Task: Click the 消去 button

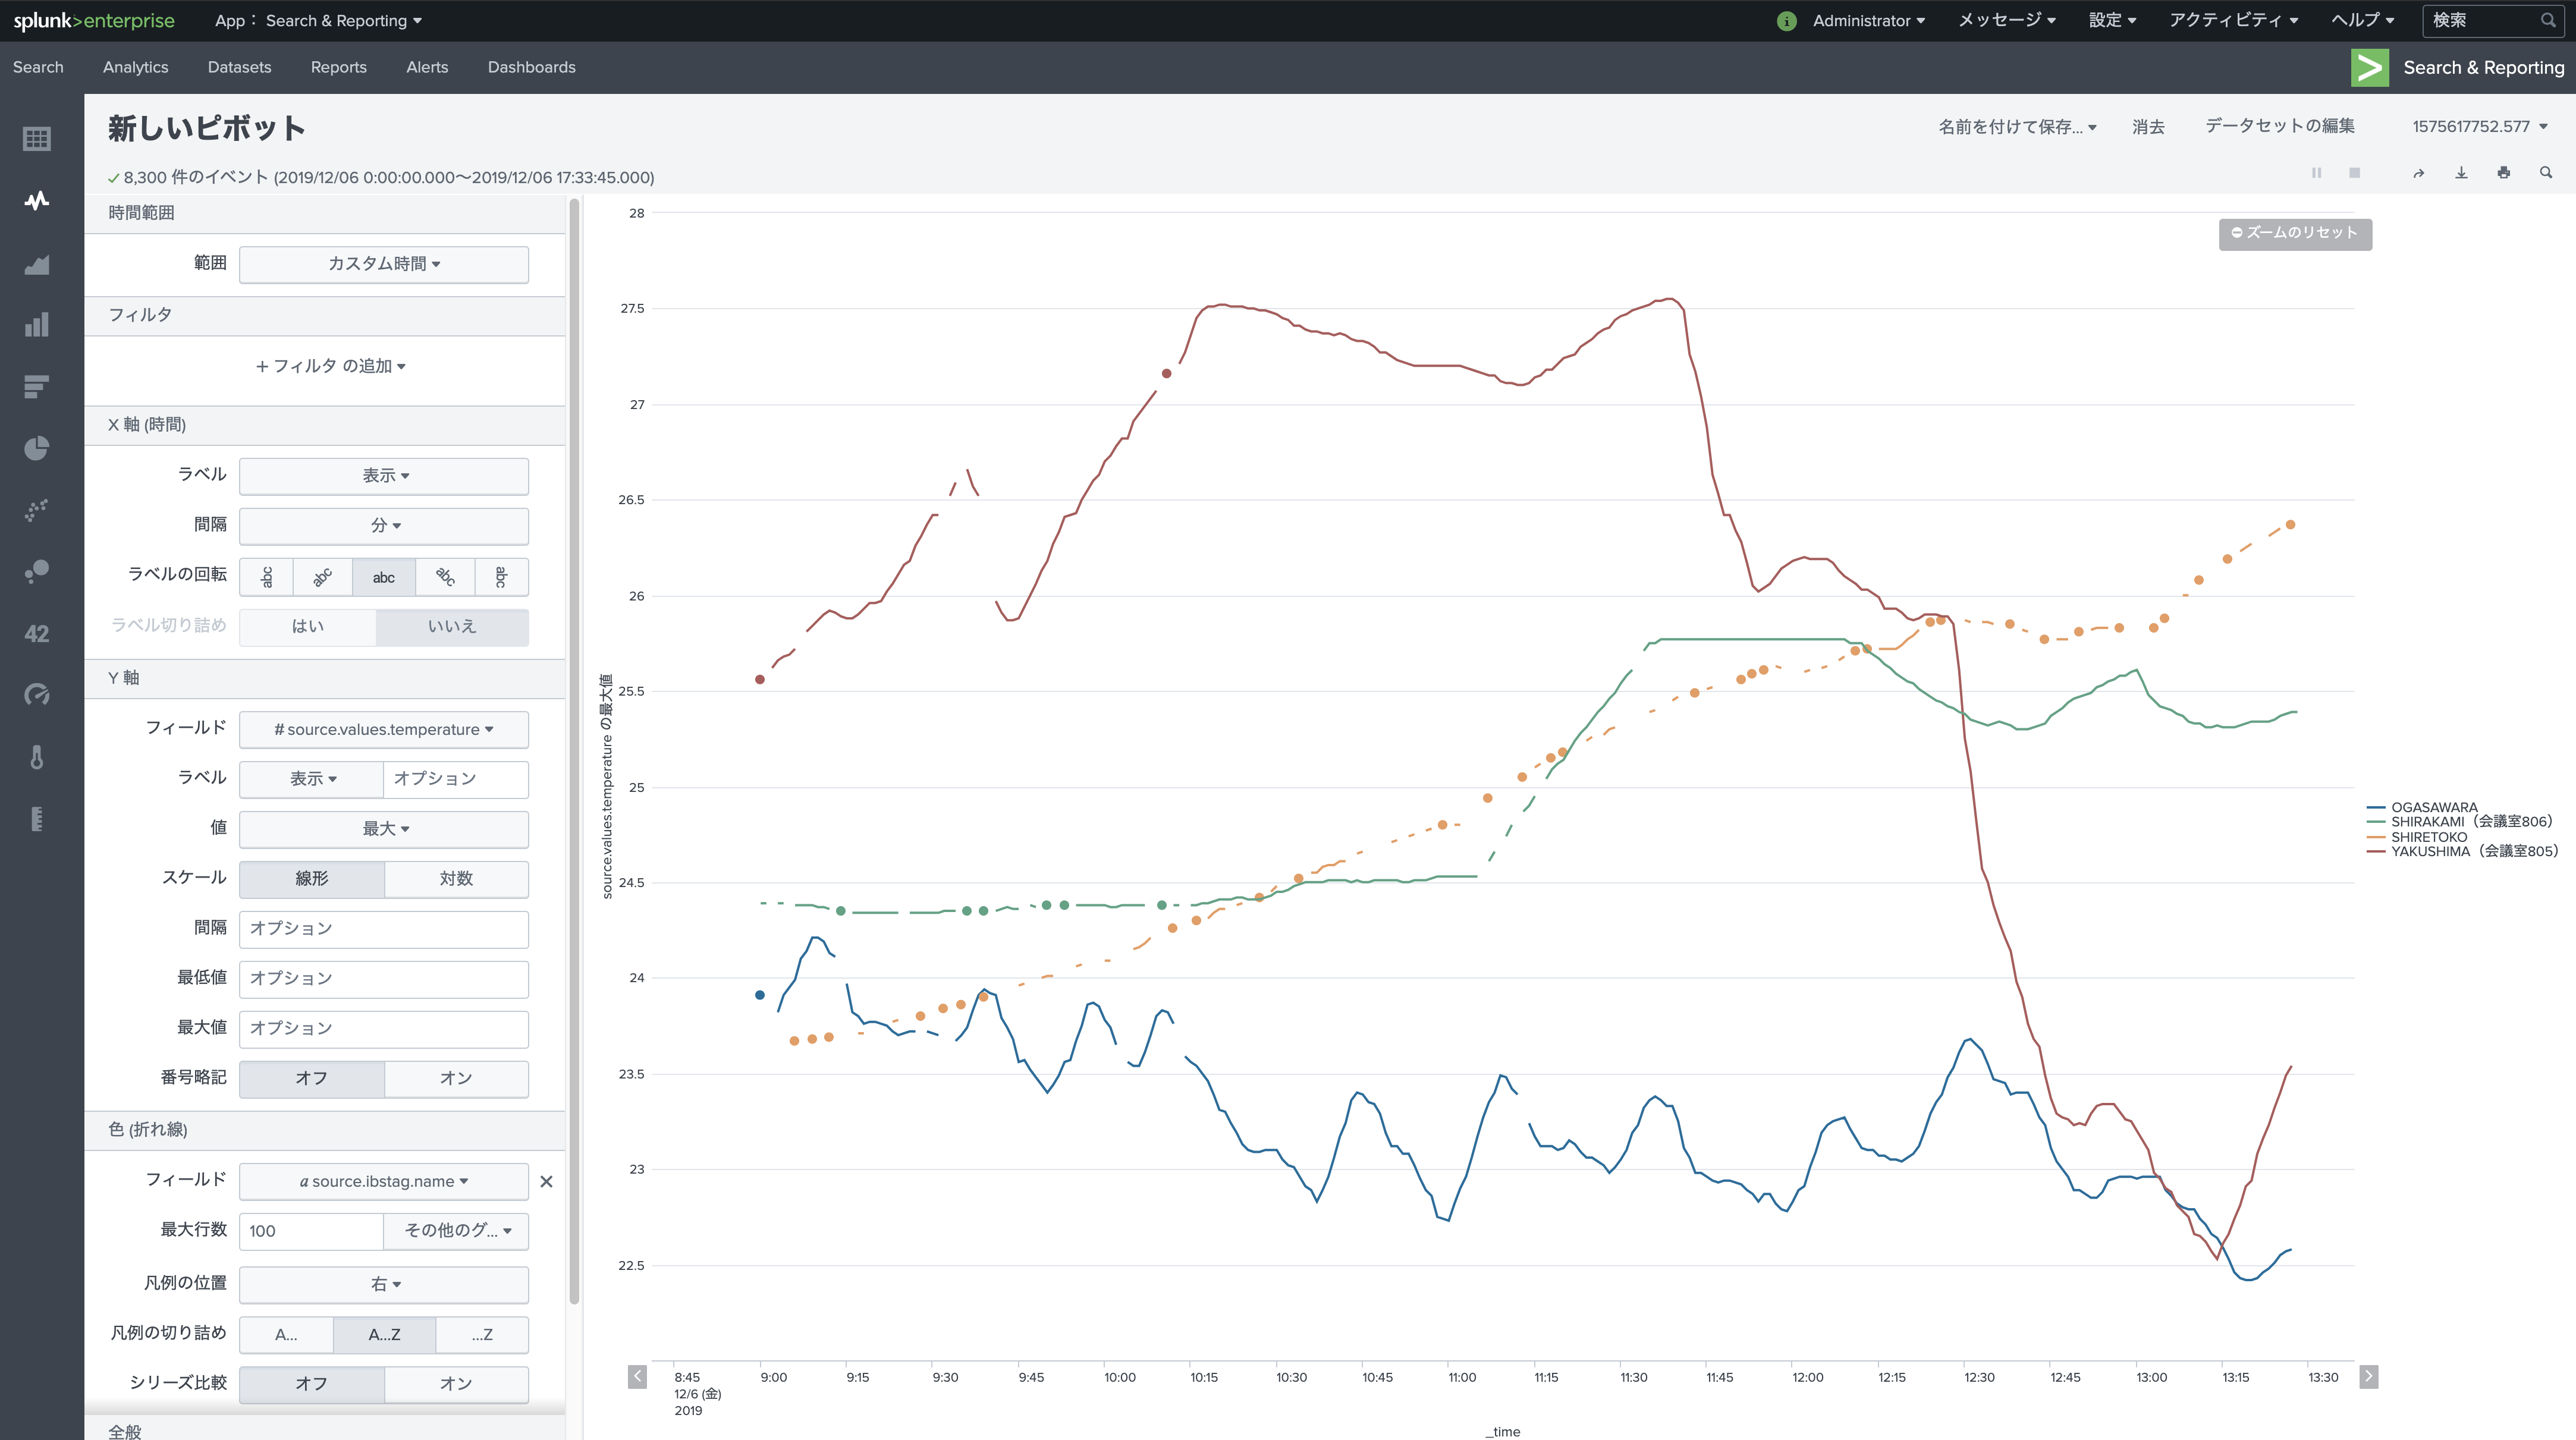Action: click(2148, 127)
